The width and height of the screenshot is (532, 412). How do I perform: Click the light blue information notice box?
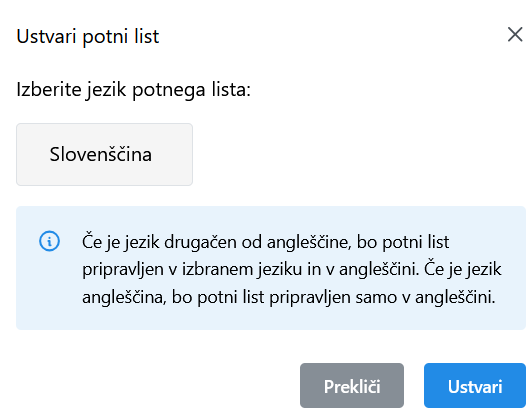pos(271,268)
